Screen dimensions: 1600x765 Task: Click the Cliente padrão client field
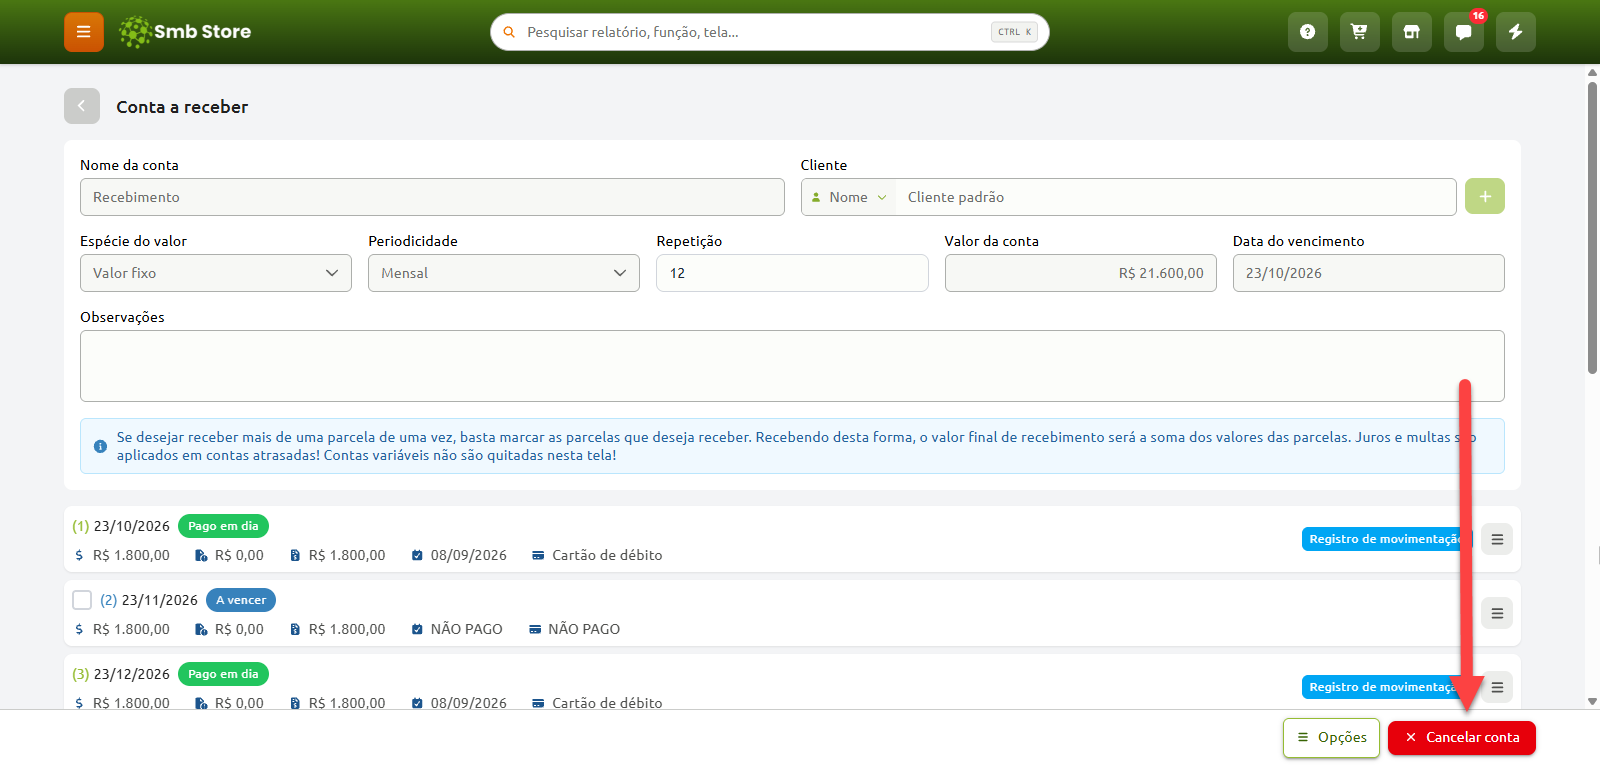click(x=1175, y=197)
